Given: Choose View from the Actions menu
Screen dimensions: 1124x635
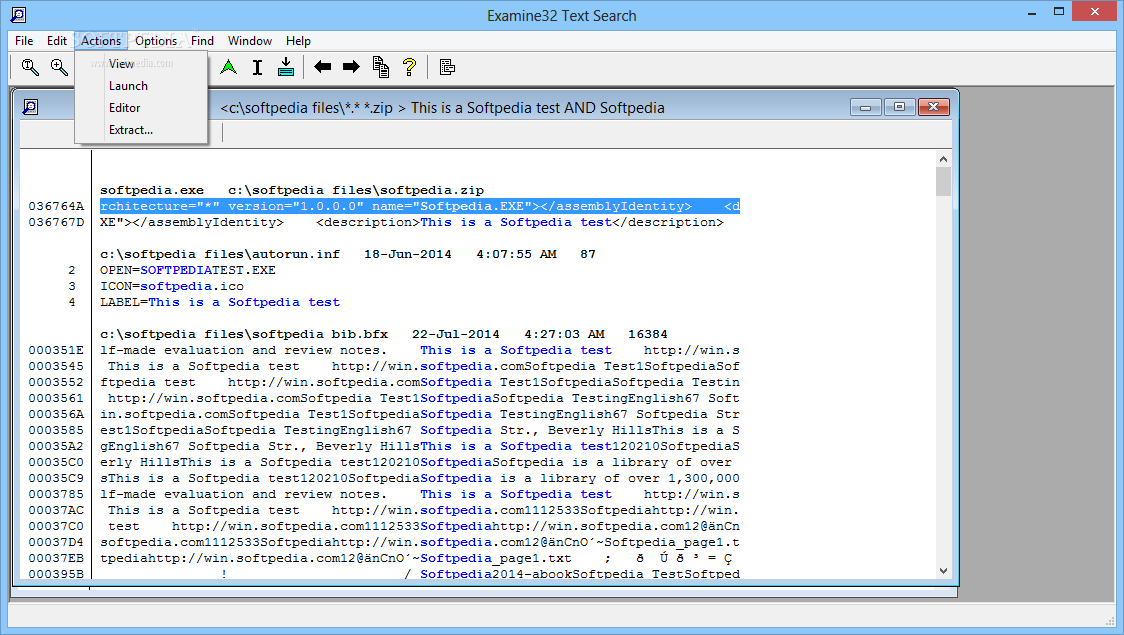Looking at the screenshot, I should (141, 64).
